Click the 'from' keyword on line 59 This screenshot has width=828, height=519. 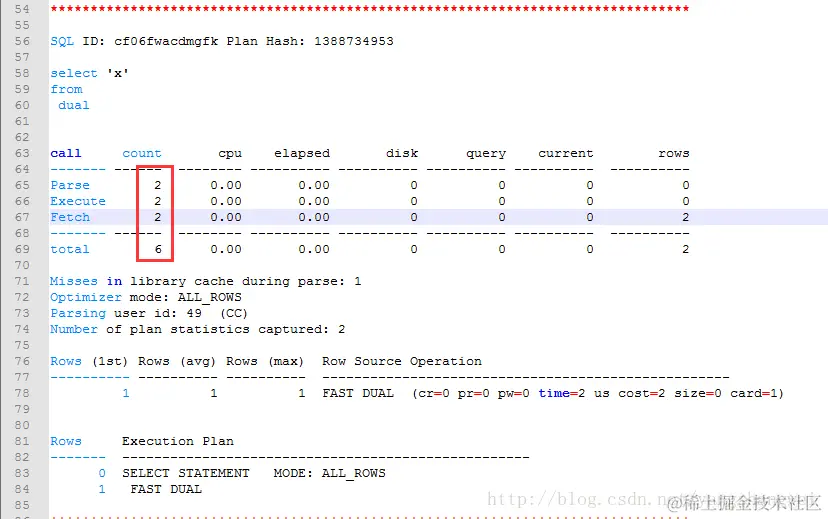(67, 89)
